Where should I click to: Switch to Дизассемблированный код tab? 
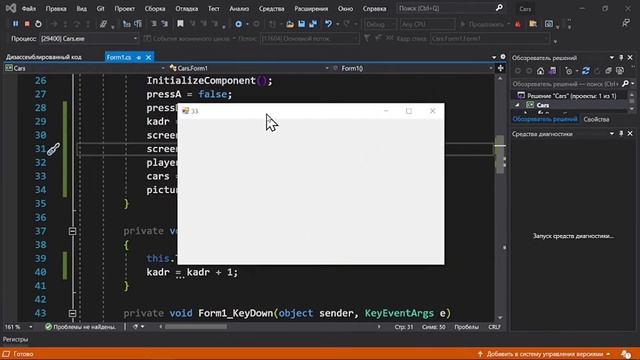(44, 57)
